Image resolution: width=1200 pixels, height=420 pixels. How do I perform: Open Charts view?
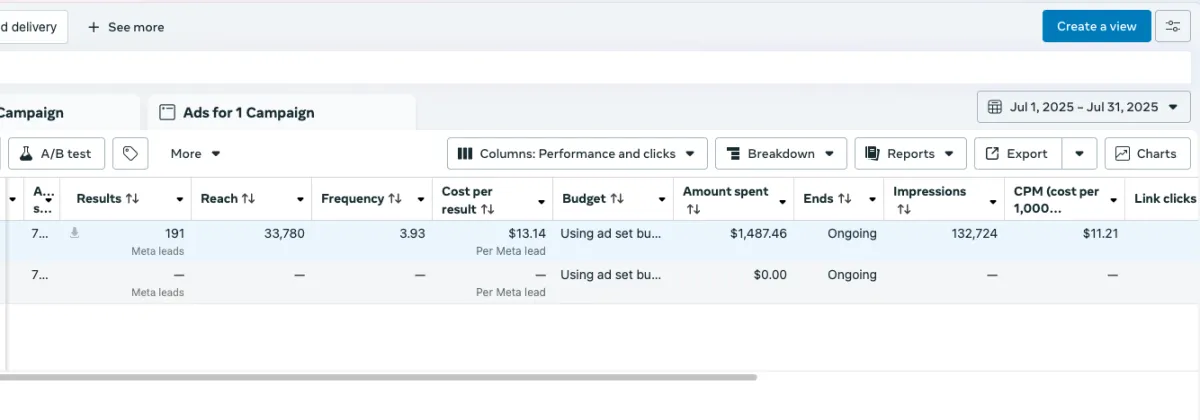pyautogui.click(x=1147, y=154)
